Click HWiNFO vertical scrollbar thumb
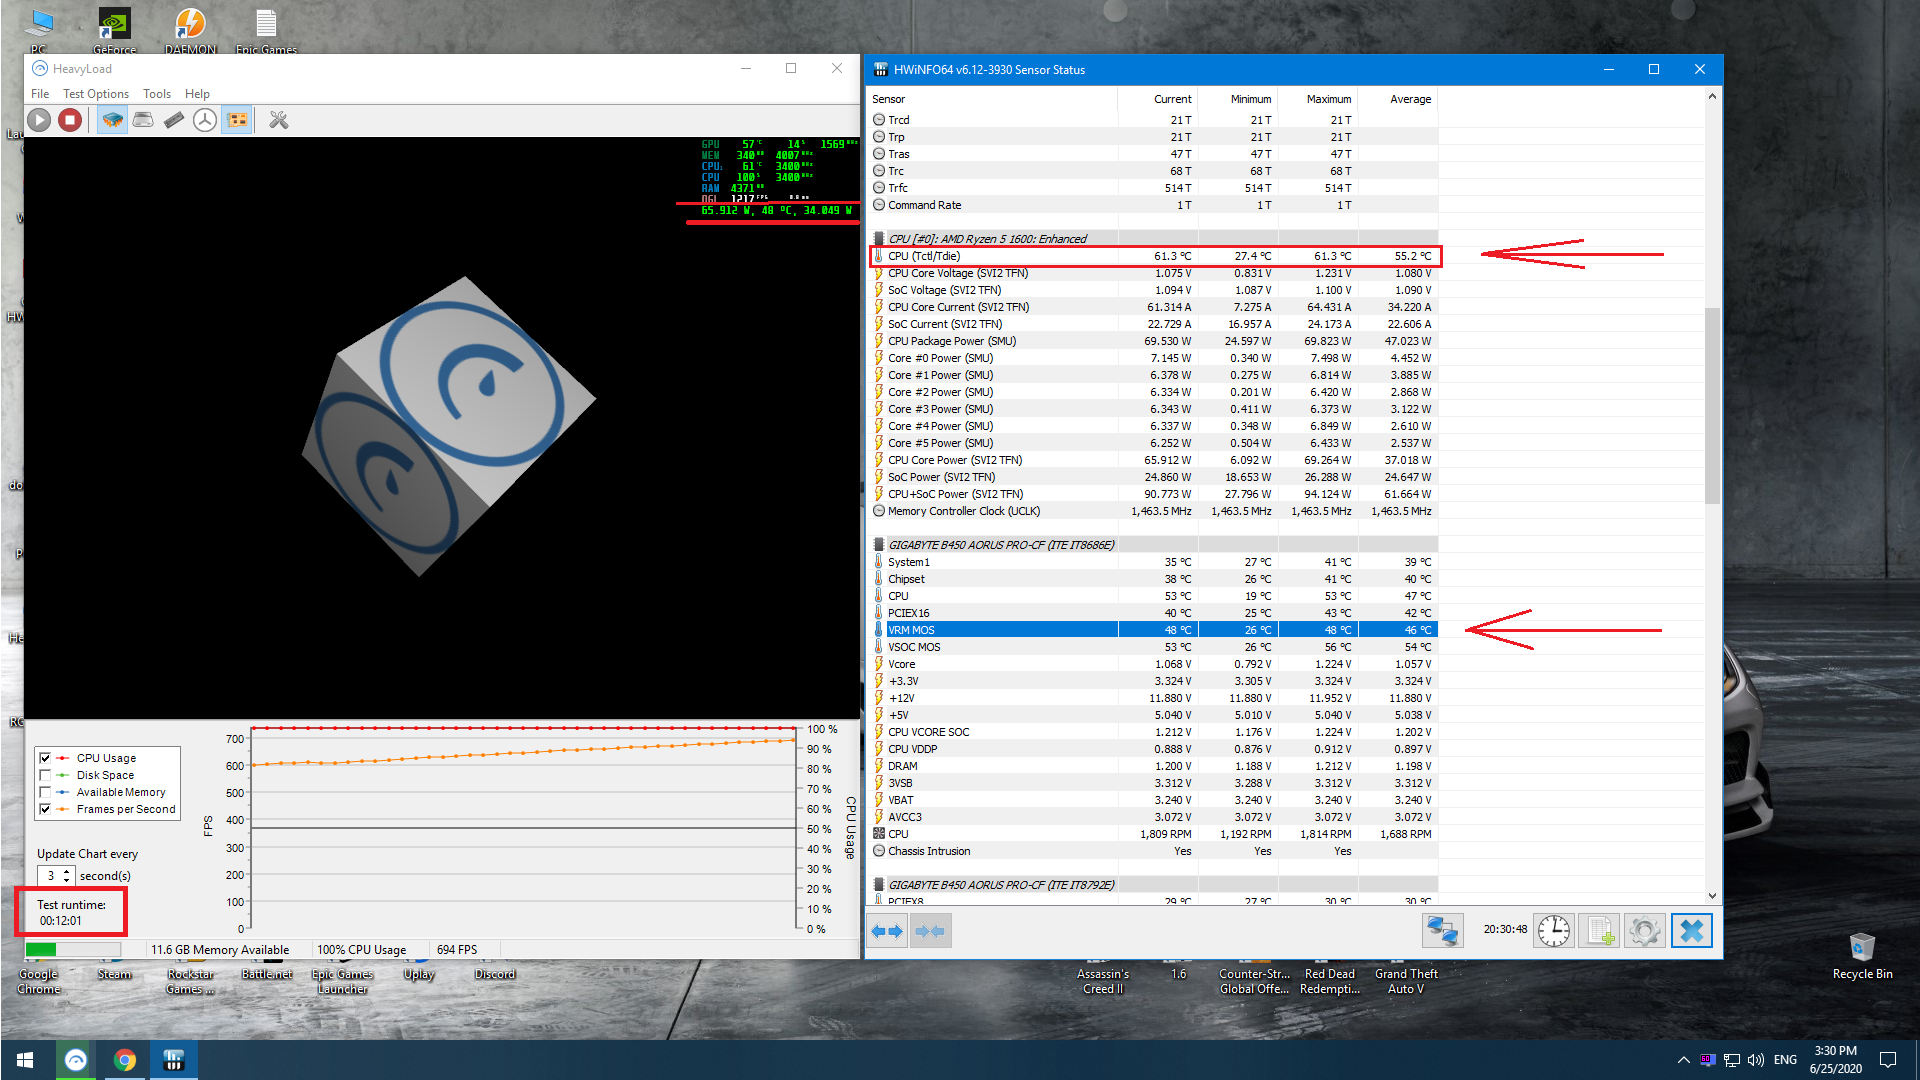This screenshot has height=1080, width=1920. pos(1712,405)
